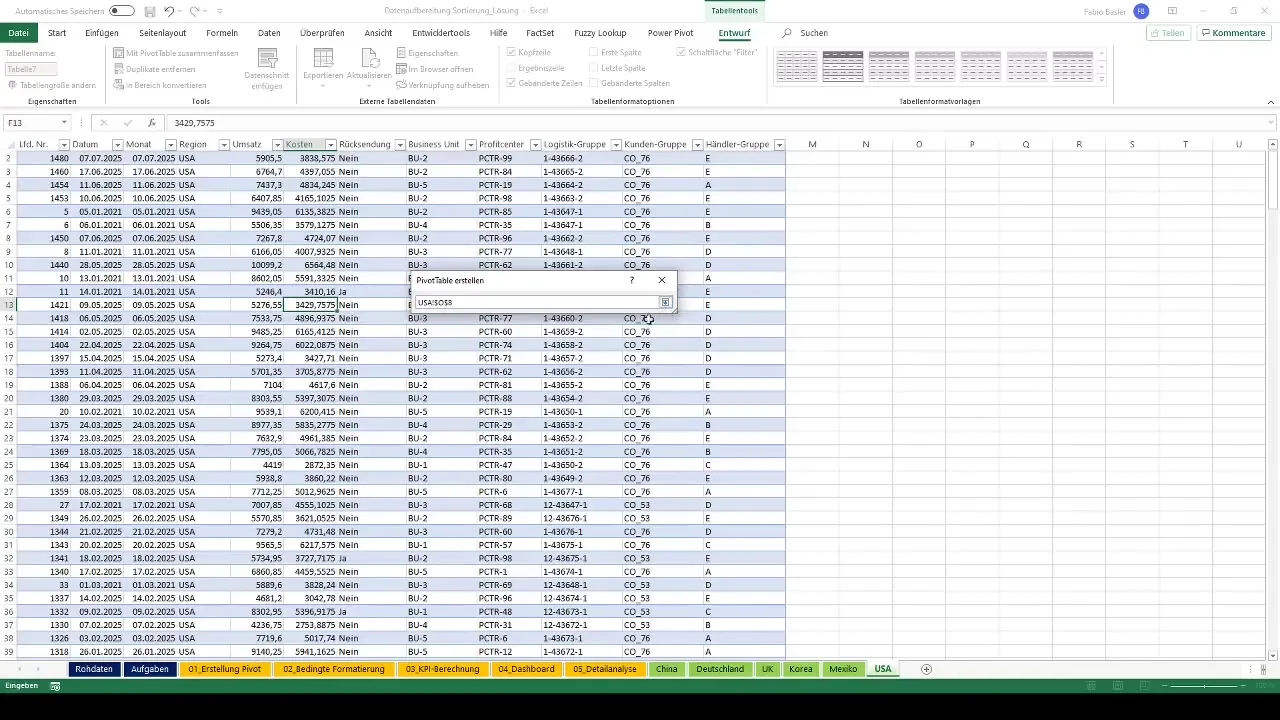Collapse the ribbon with the chevron
Screen dimensions: 1280x720
click(1270, 102)
